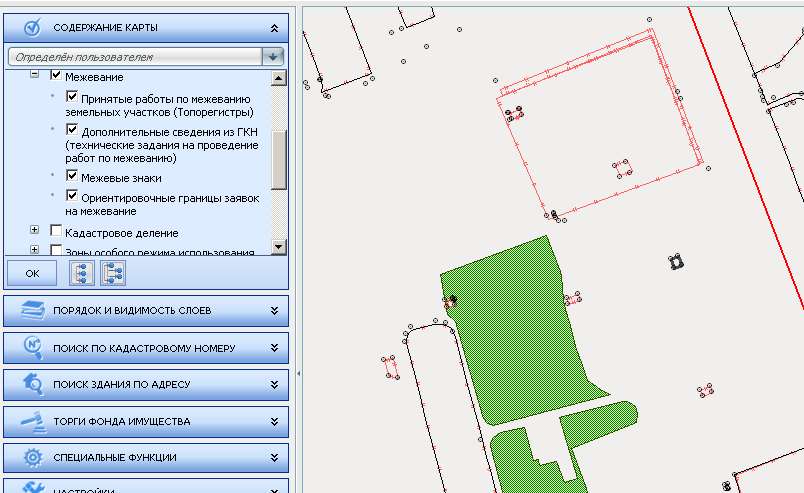Click the cadastral number search magnifier icon
This screenshot has height=493, width=804.
pyautogui.click(x=32, y=348)
